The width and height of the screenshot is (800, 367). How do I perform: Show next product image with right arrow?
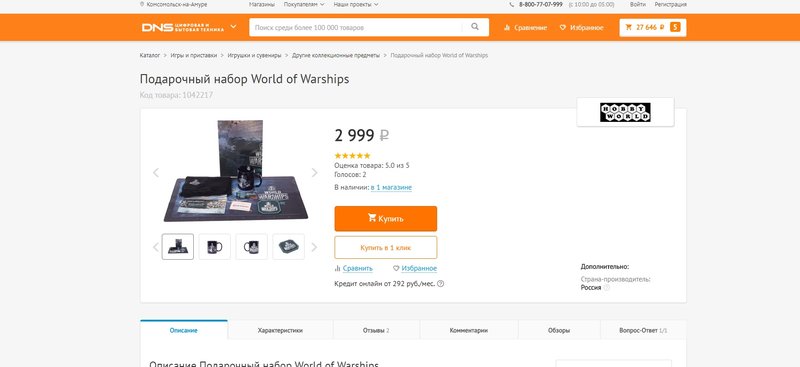(314, 173)
